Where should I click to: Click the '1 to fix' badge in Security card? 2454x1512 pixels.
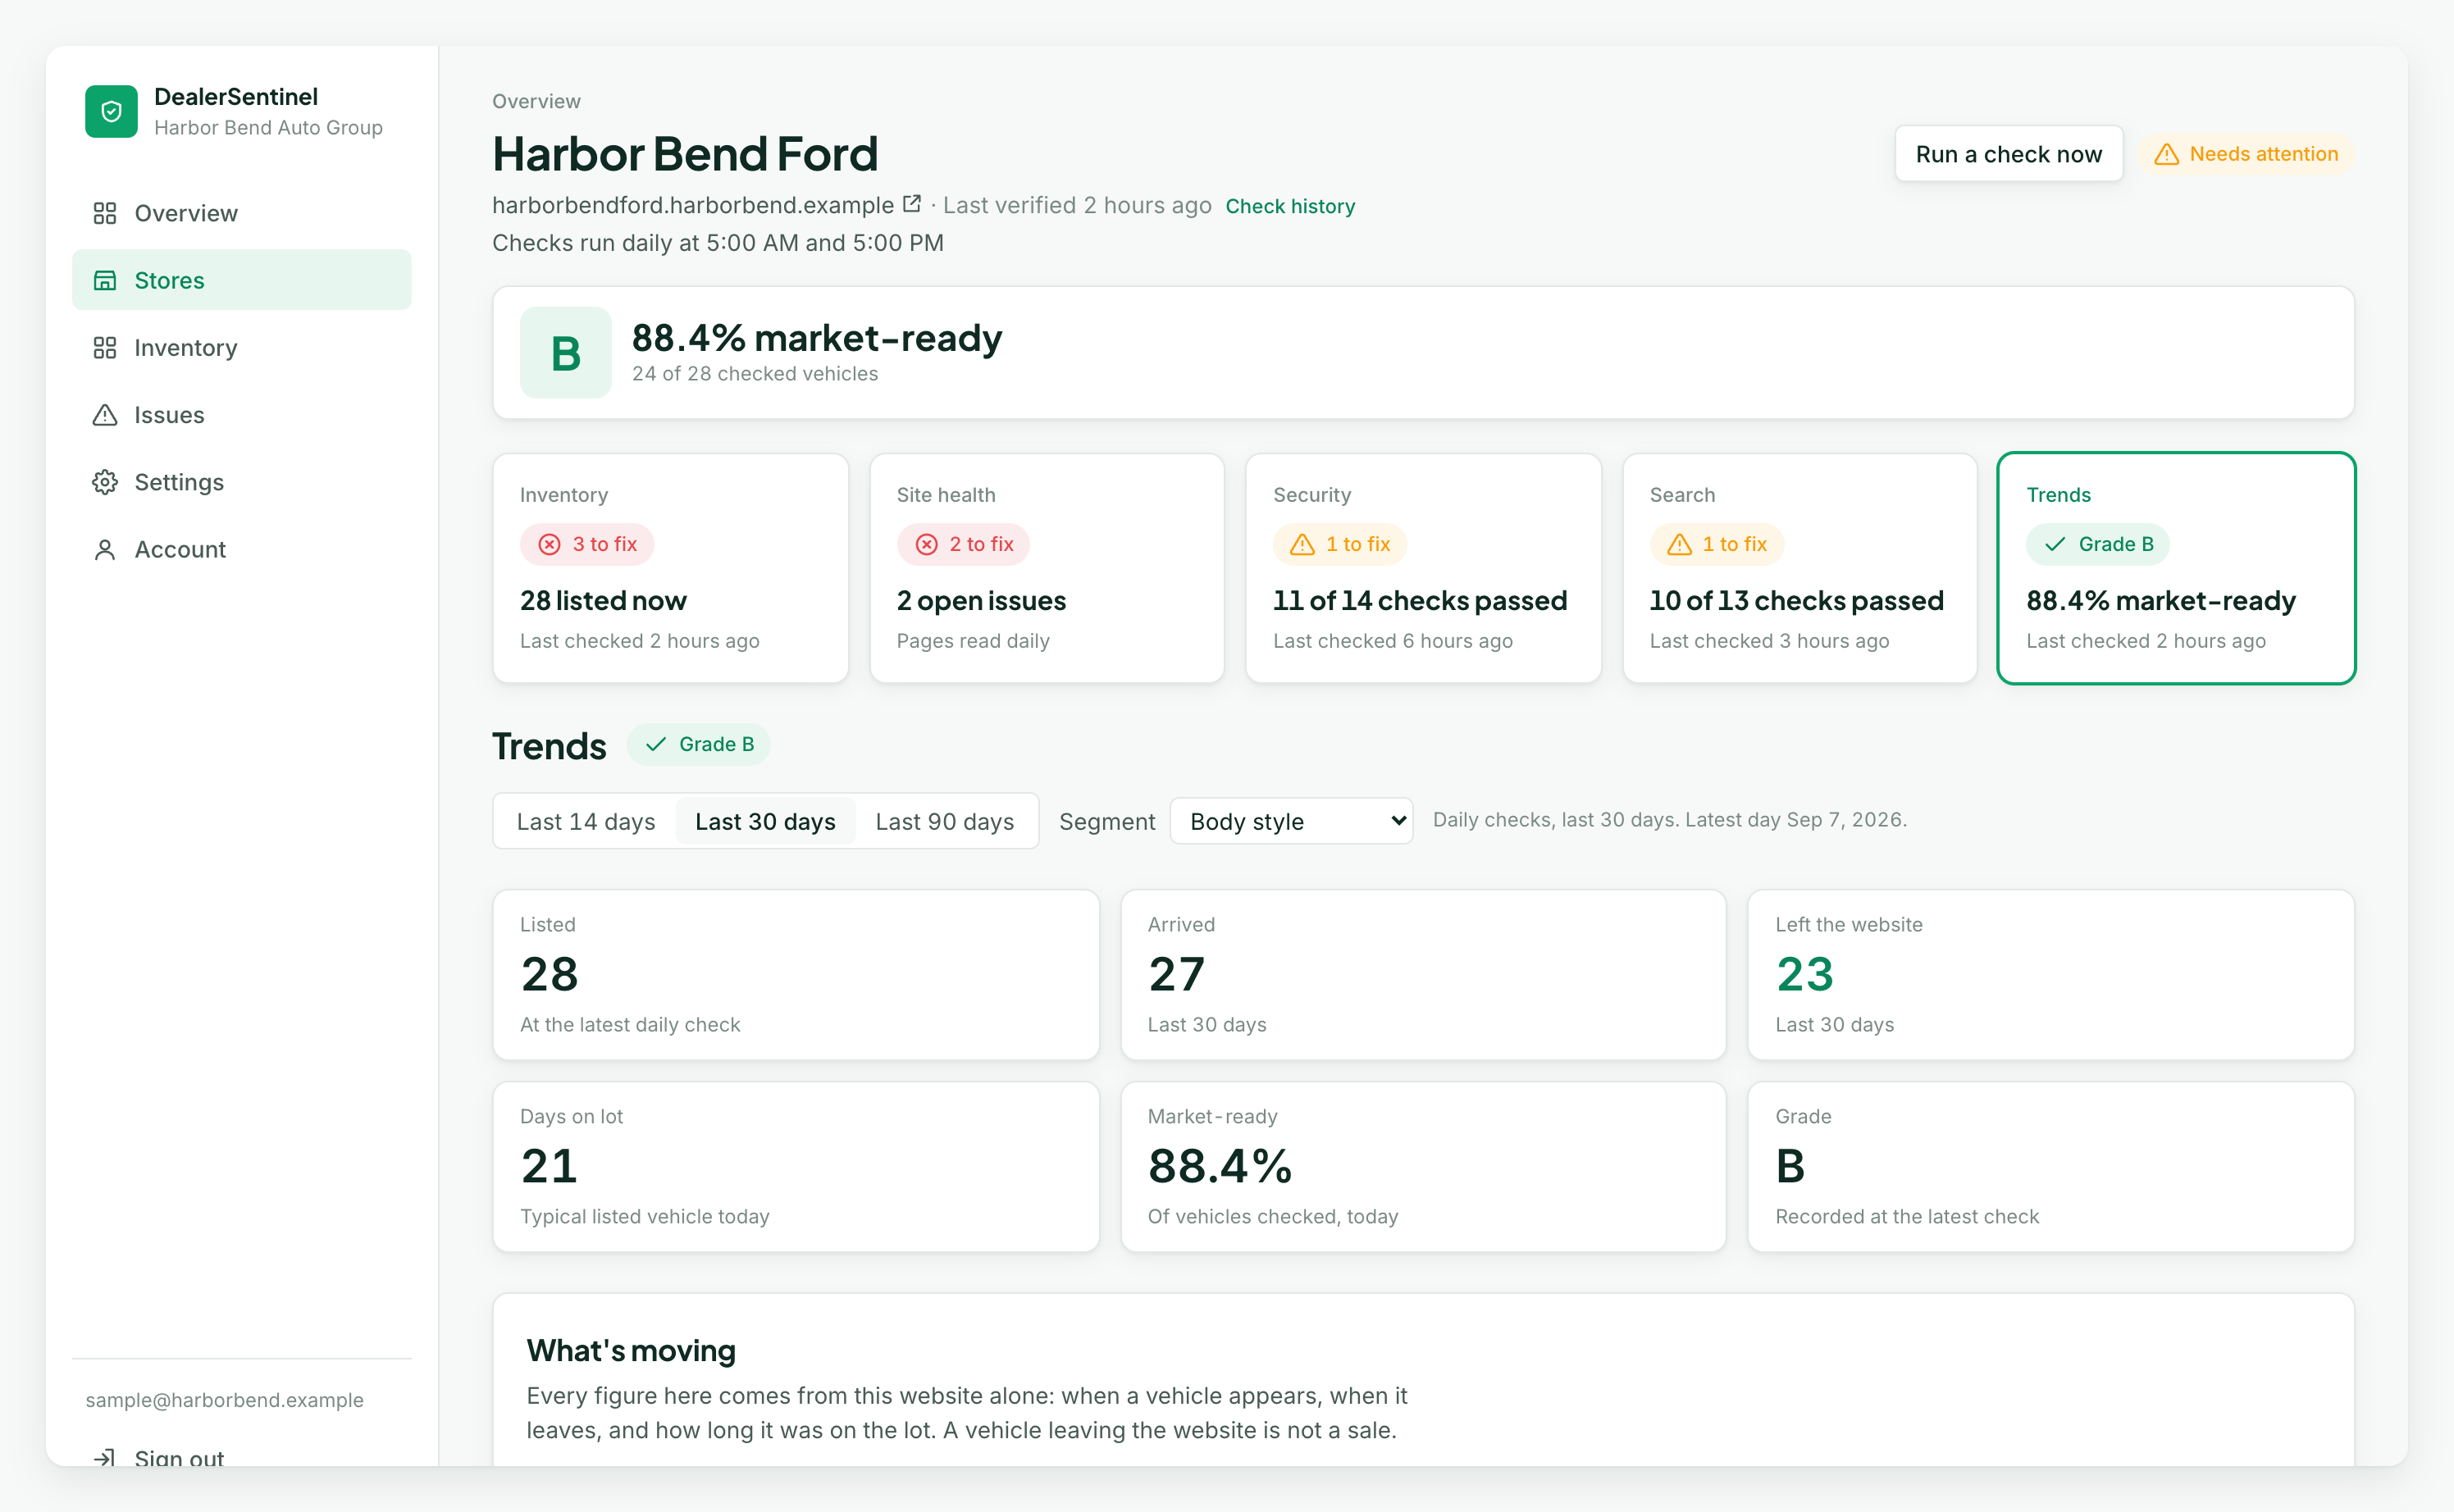click(x=1339, y=544)
